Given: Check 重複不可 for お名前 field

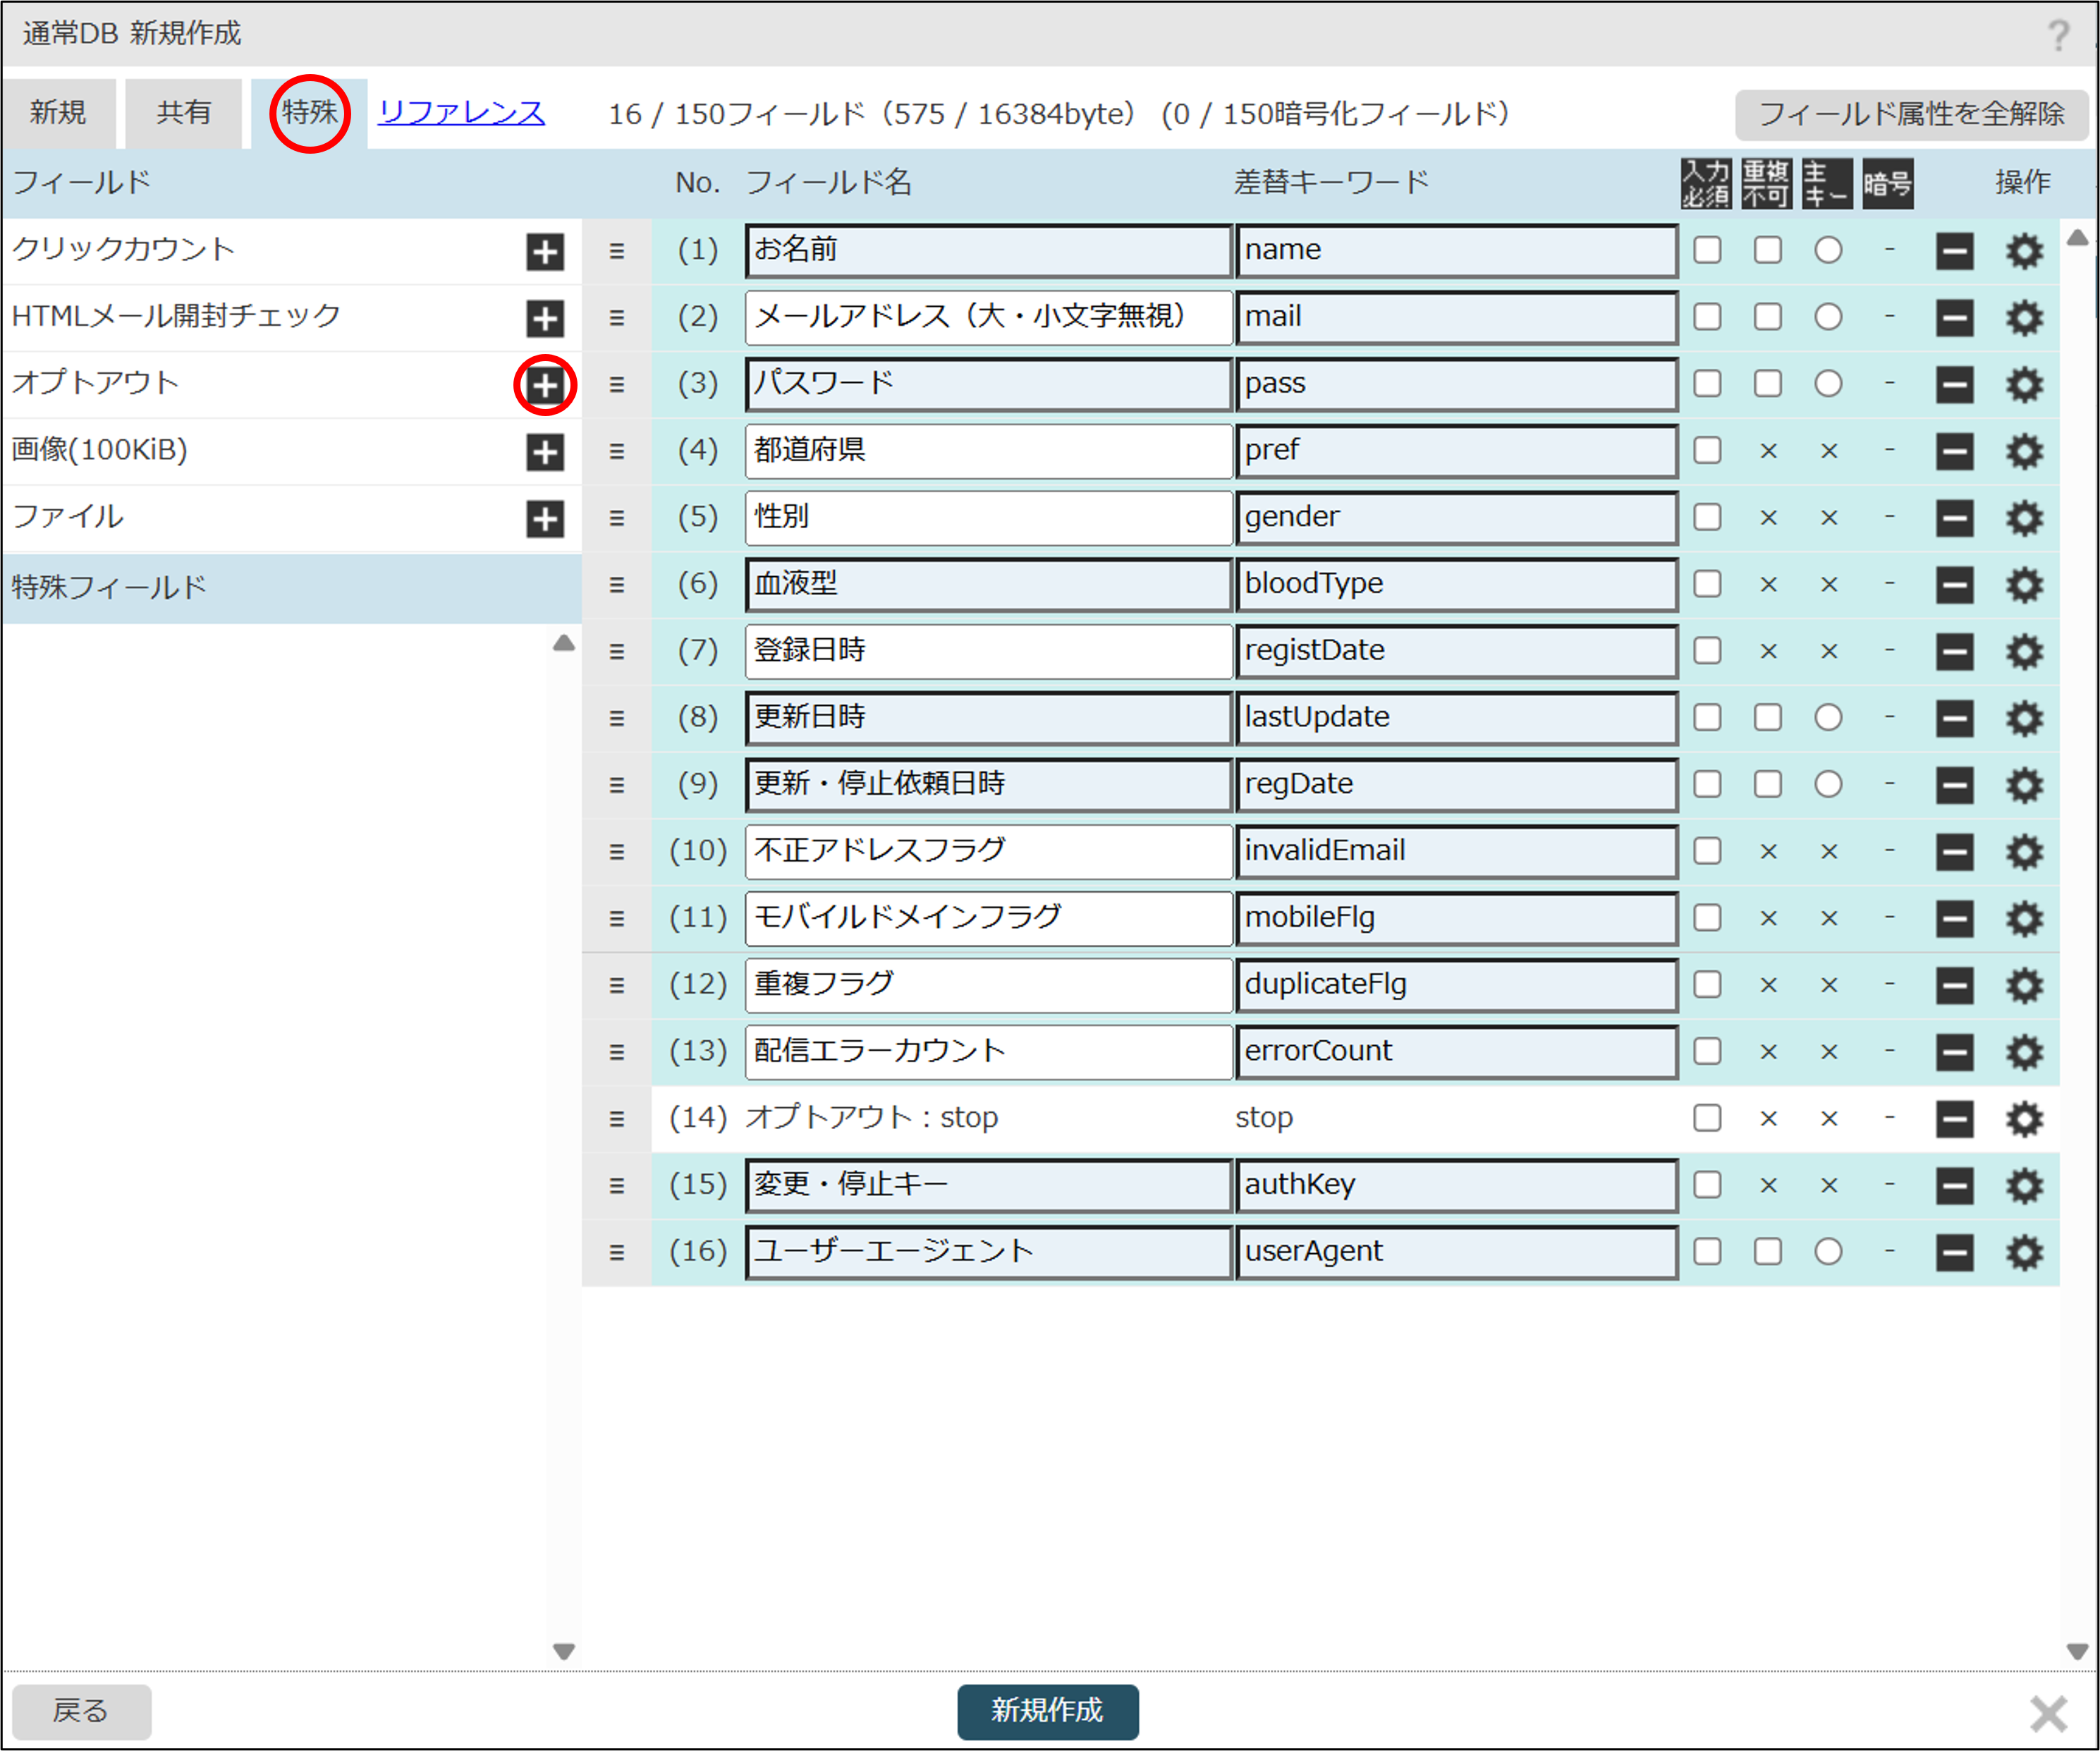Looking at the screenshot, I should coord(1767,251).
